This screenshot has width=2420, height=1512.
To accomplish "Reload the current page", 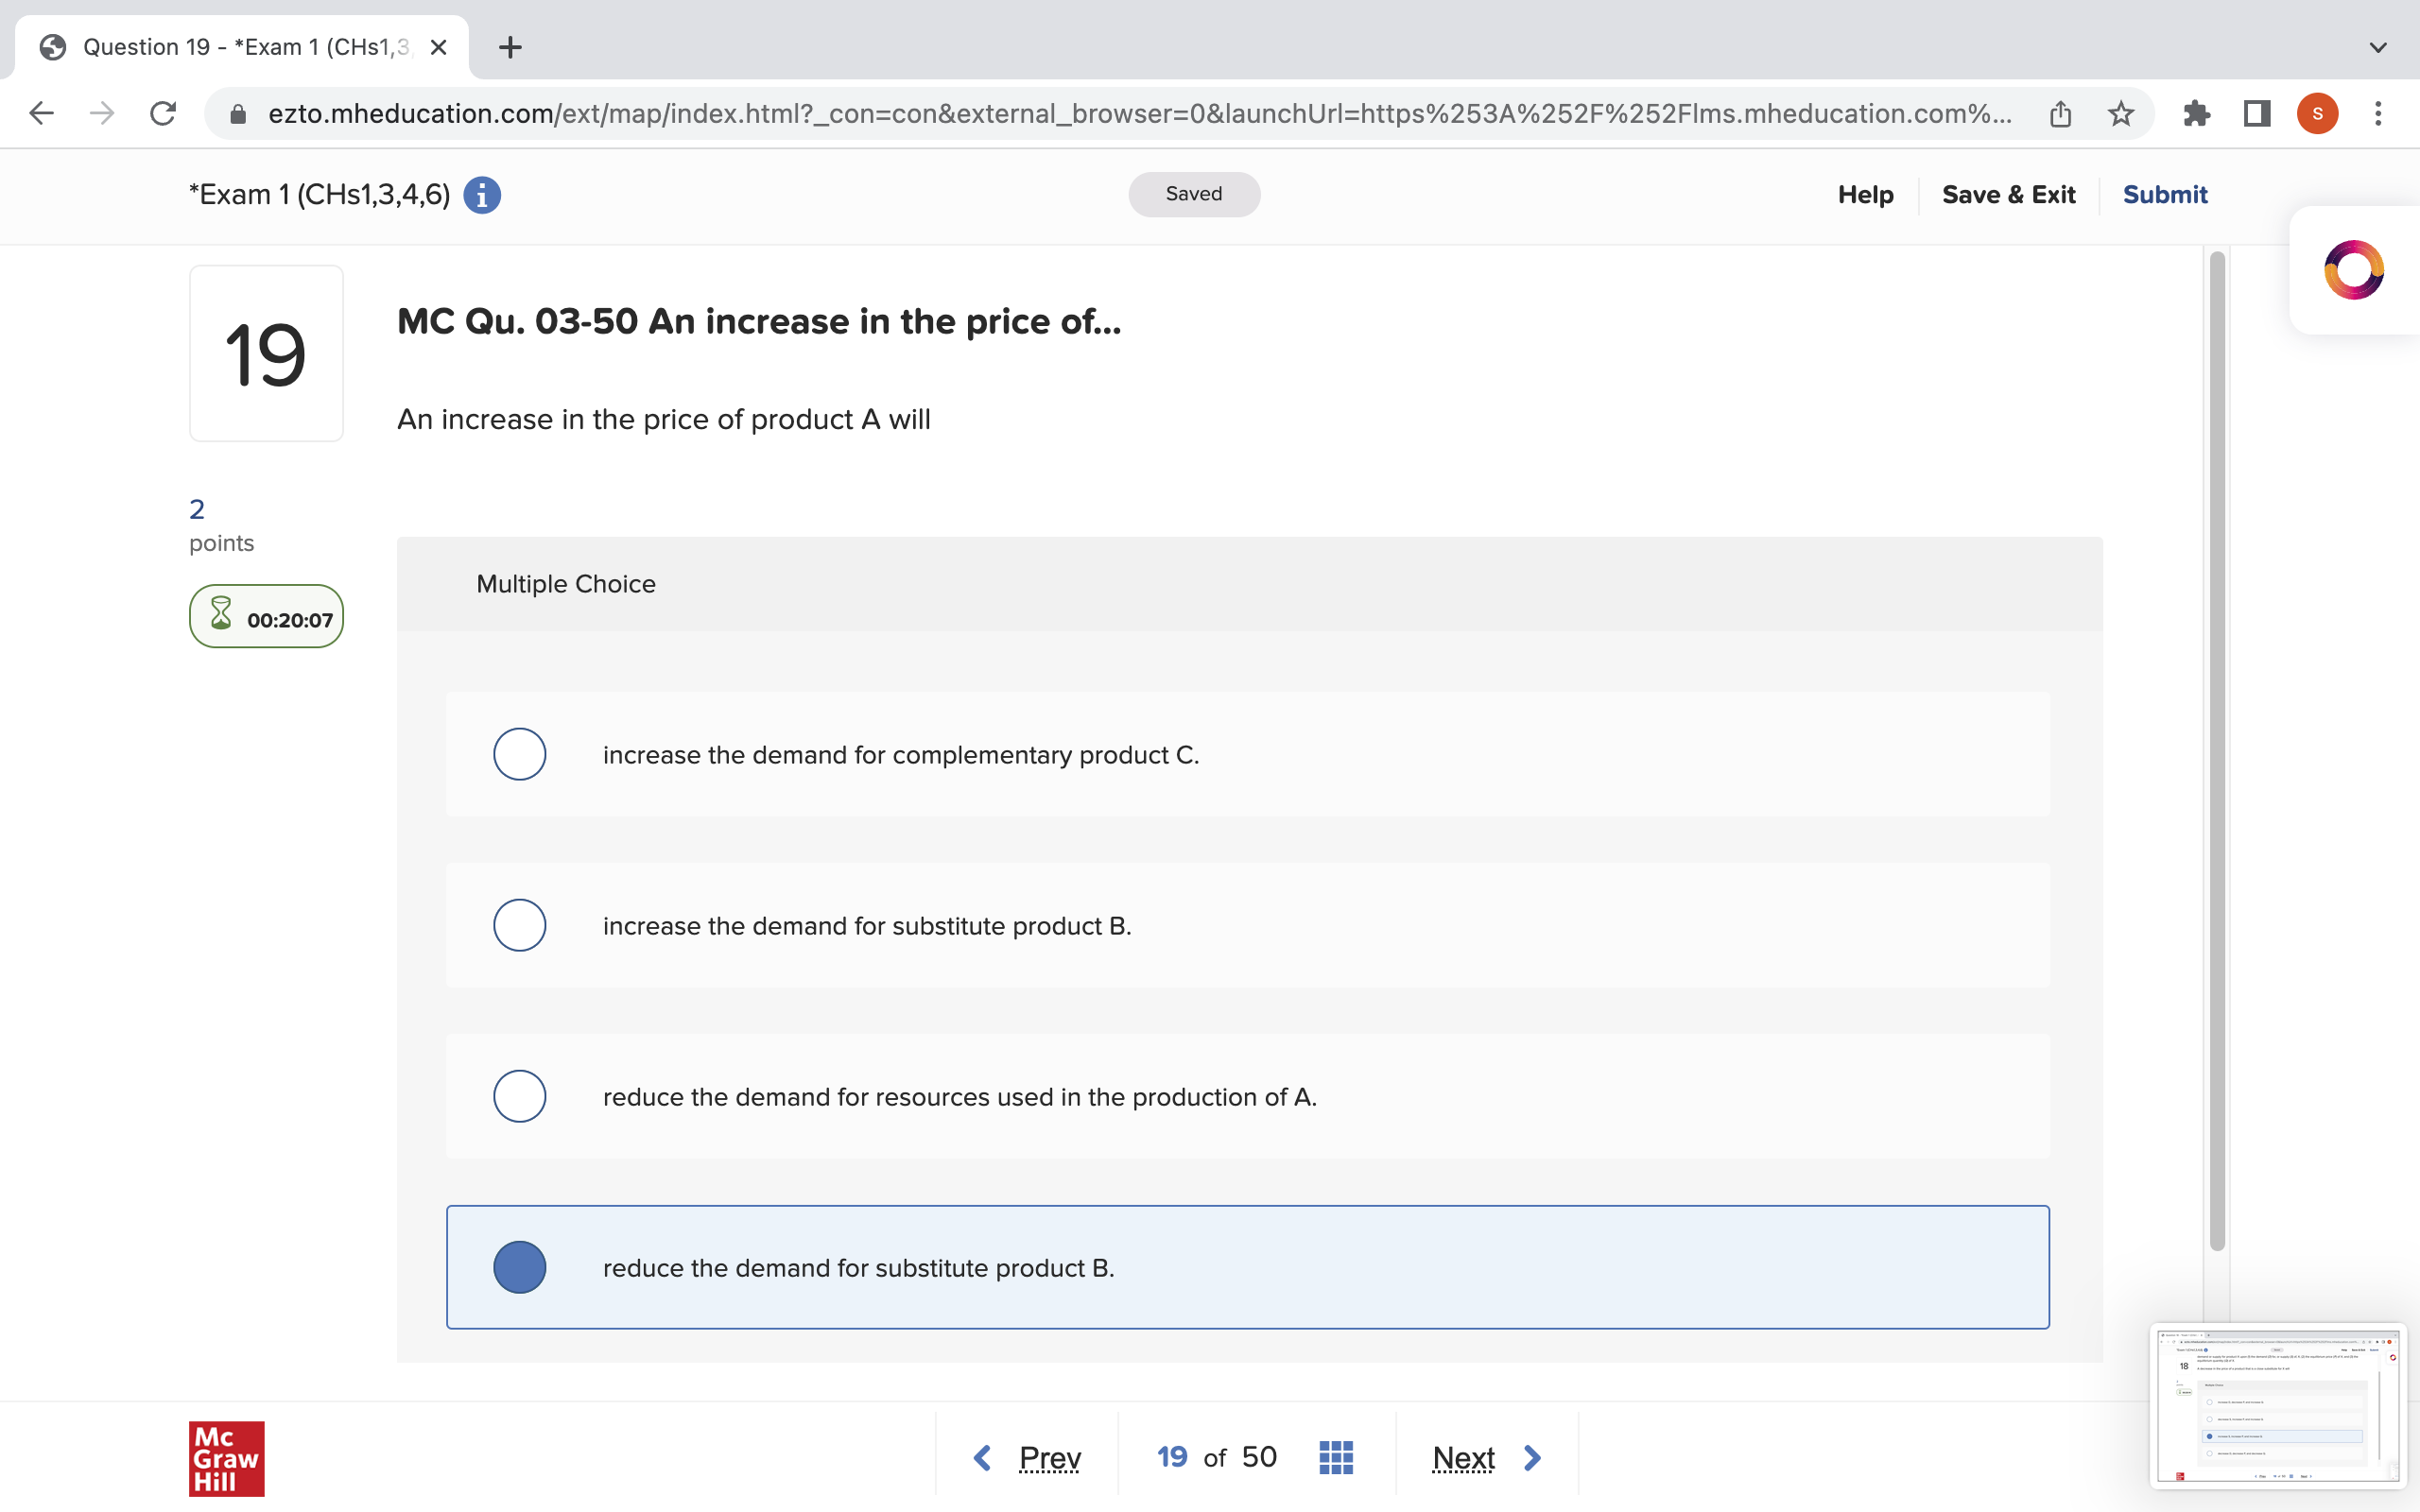I will tap(164, 113).
